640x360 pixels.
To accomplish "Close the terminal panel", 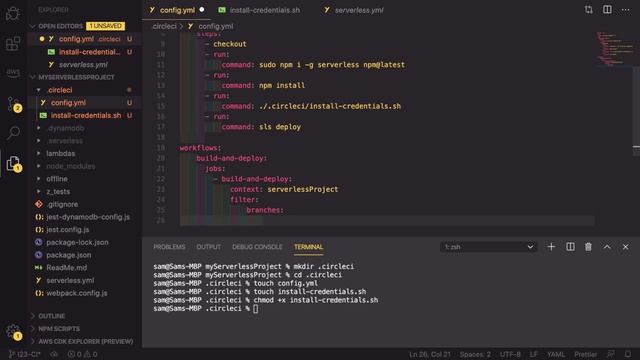I will click(x=625, y=247).
